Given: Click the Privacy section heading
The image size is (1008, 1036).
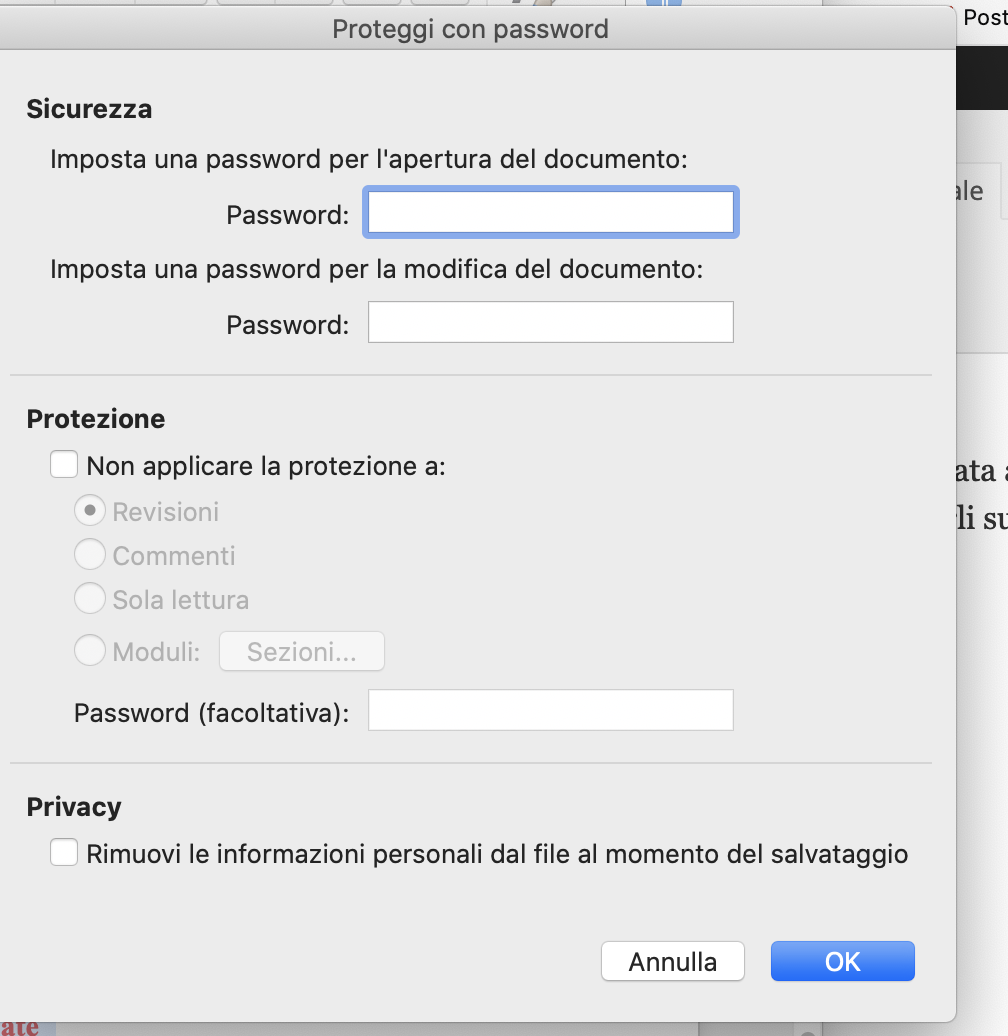Looking at the screenshot, I should [x=74, y=807].
